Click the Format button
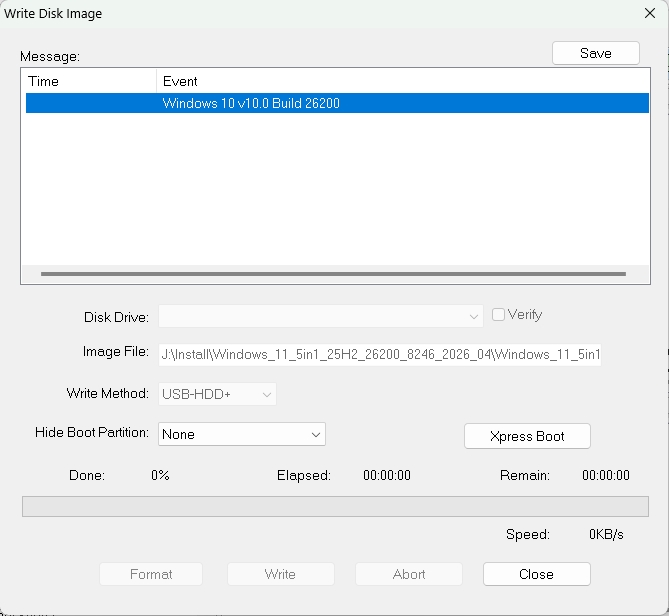Viewport: 669px width, 616px height. click(151, 574)
